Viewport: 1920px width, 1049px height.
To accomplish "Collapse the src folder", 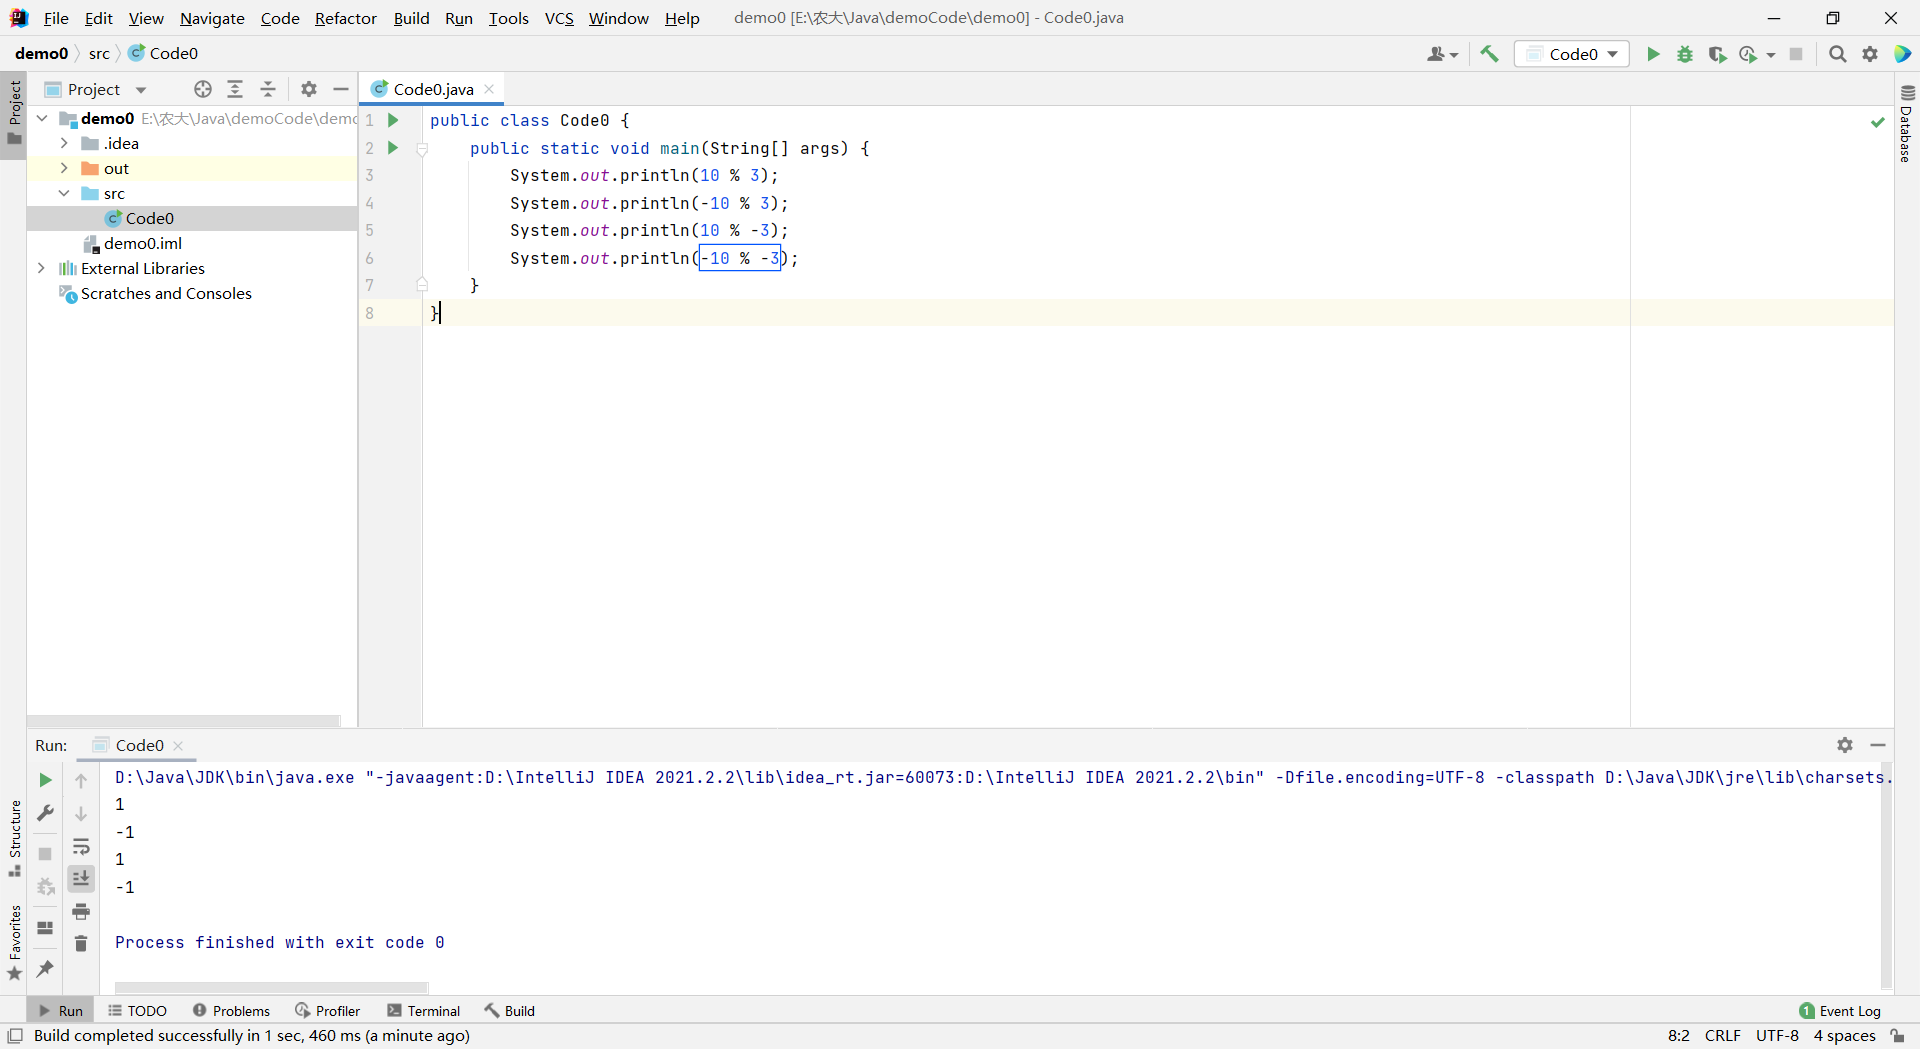I will coord(64,193).
